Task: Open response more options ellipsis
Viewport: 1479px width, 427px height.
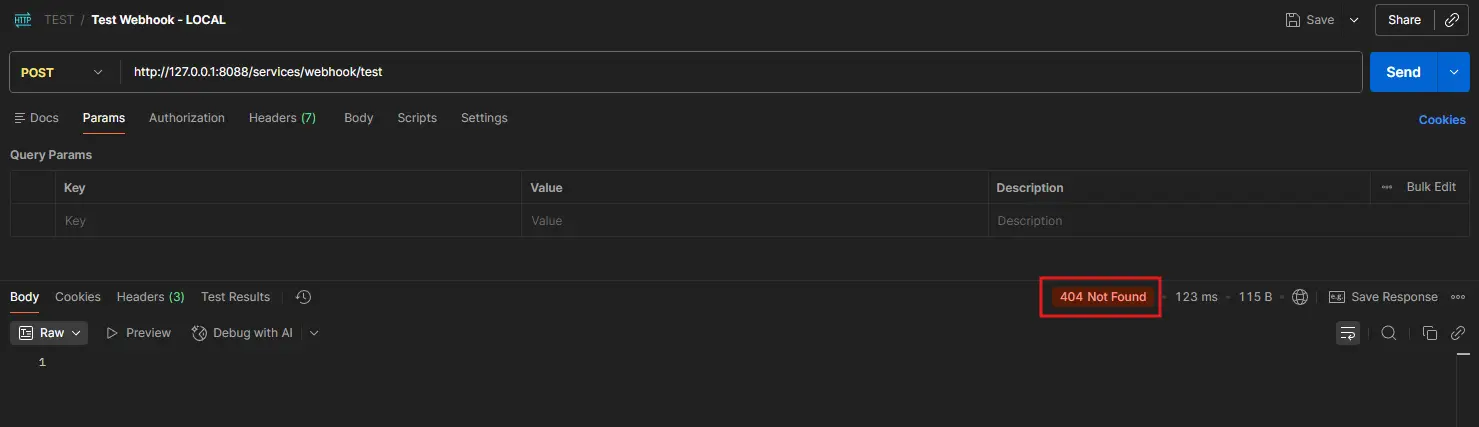Action: pos(1458,297)
